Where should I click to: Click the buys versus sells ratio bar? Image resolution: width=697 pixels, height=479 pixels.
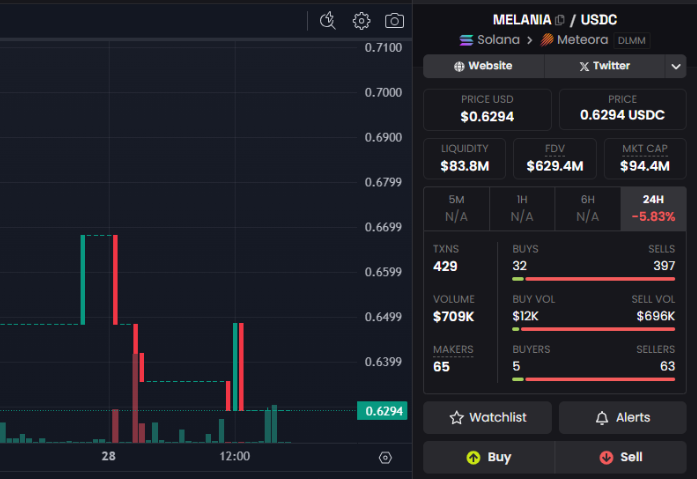[593, 279]
